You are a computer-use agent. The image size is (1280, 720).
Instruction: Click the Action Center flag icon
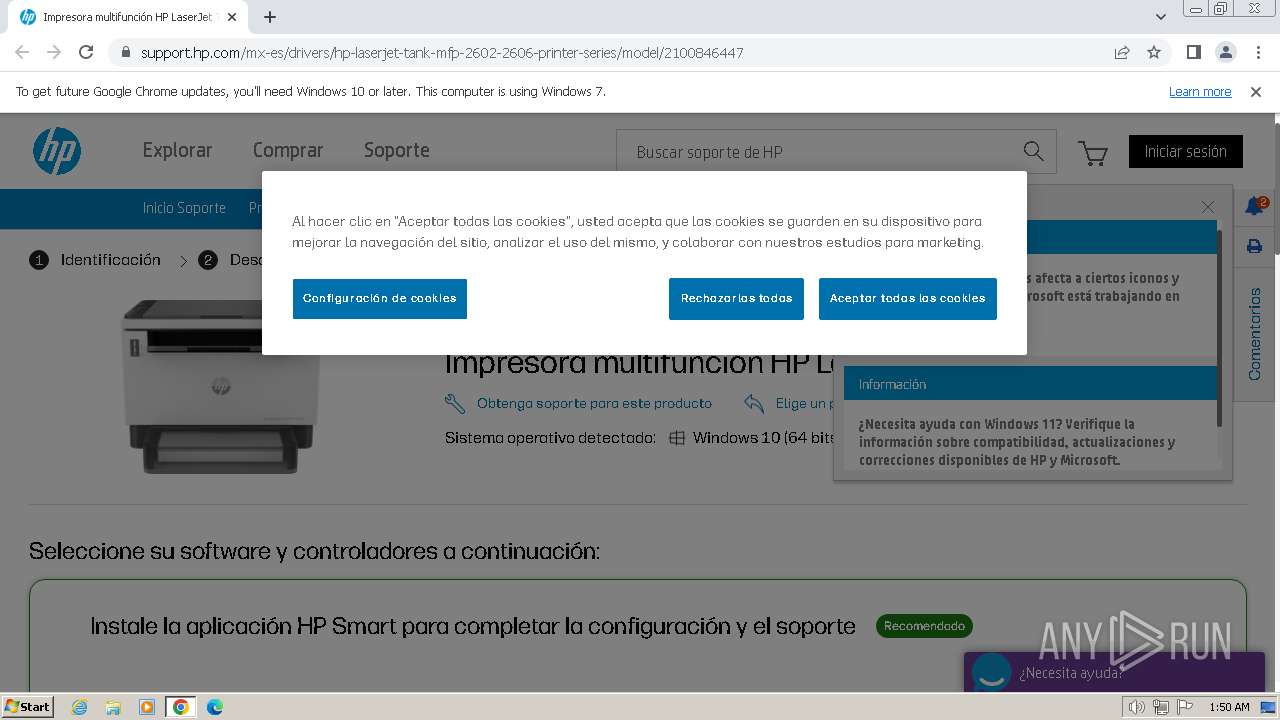click(1185, 707)
